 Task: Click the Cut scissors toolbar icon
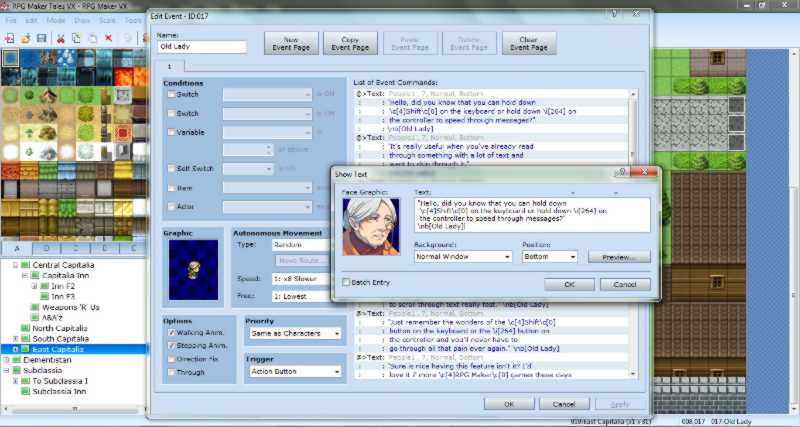tap(61, 38)
